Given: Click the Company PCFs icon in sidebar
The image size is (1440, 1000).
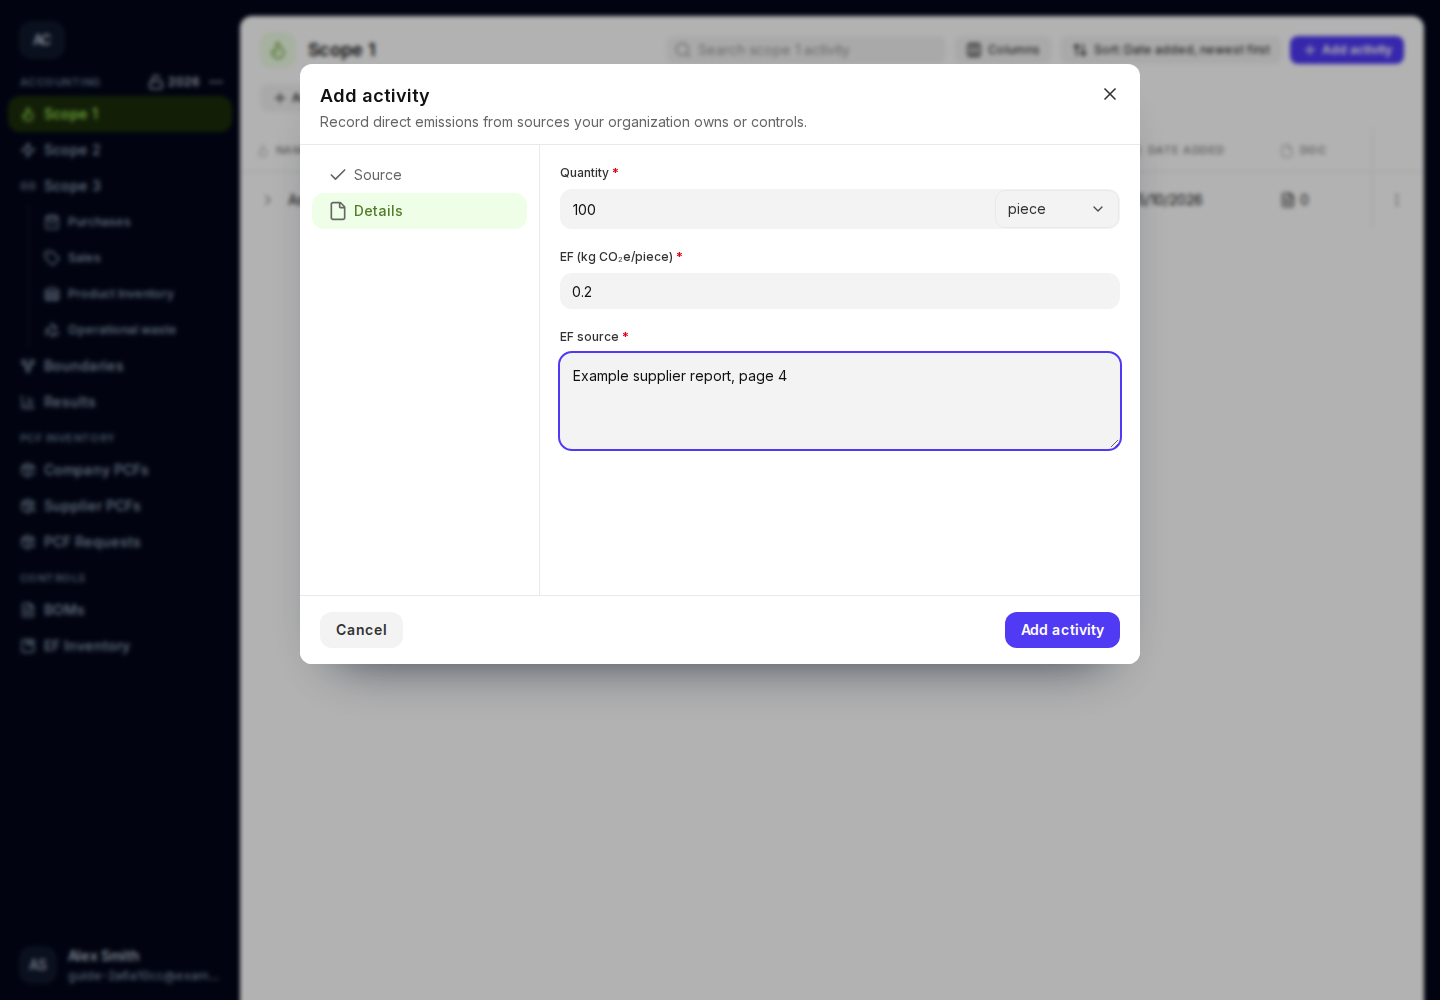Looking at the screenshot, I should [28, 470].
